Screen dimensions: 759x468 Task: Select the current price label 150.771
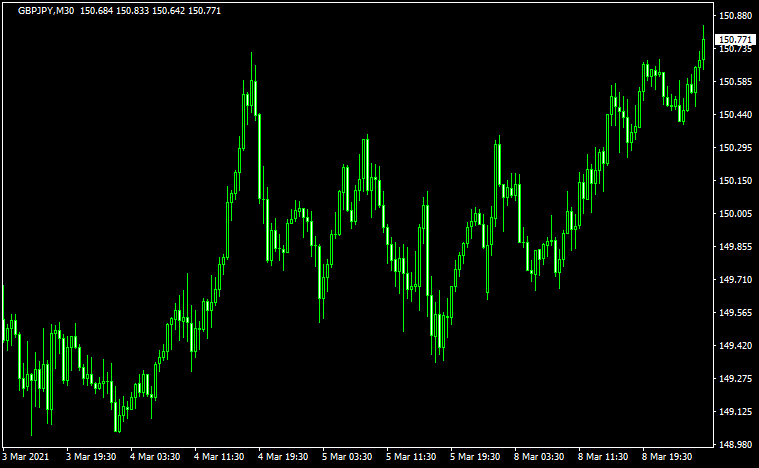tap(735, 39)
